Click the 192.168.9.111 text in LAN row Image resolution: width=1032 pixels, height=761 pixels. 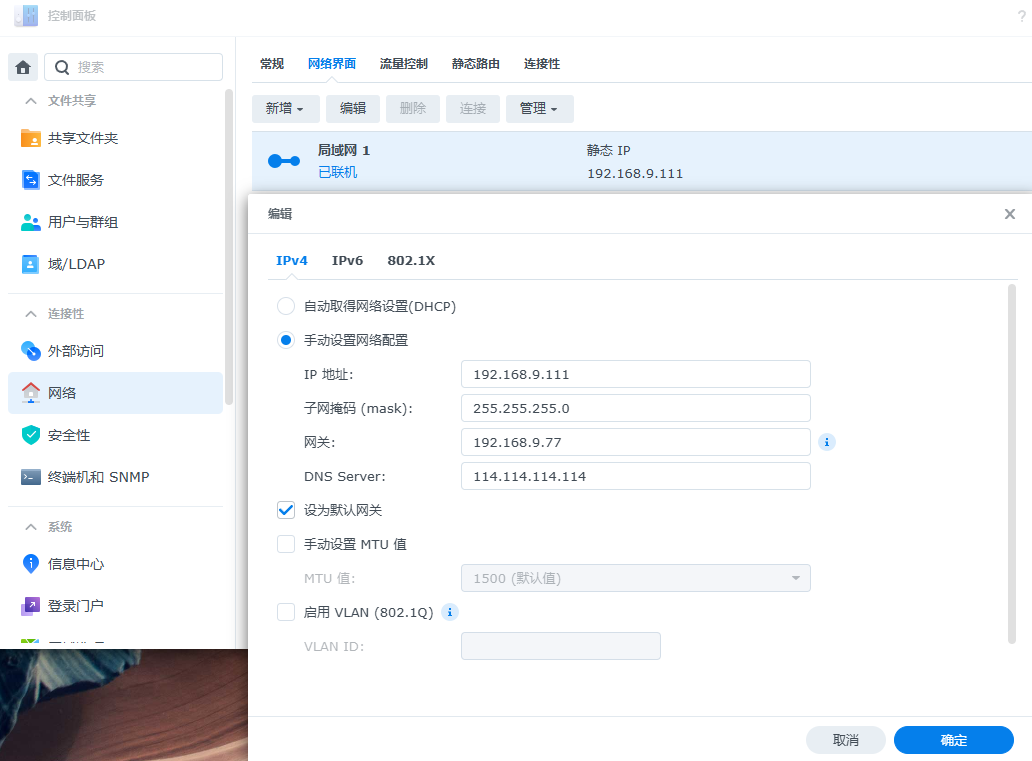point(635,174)
